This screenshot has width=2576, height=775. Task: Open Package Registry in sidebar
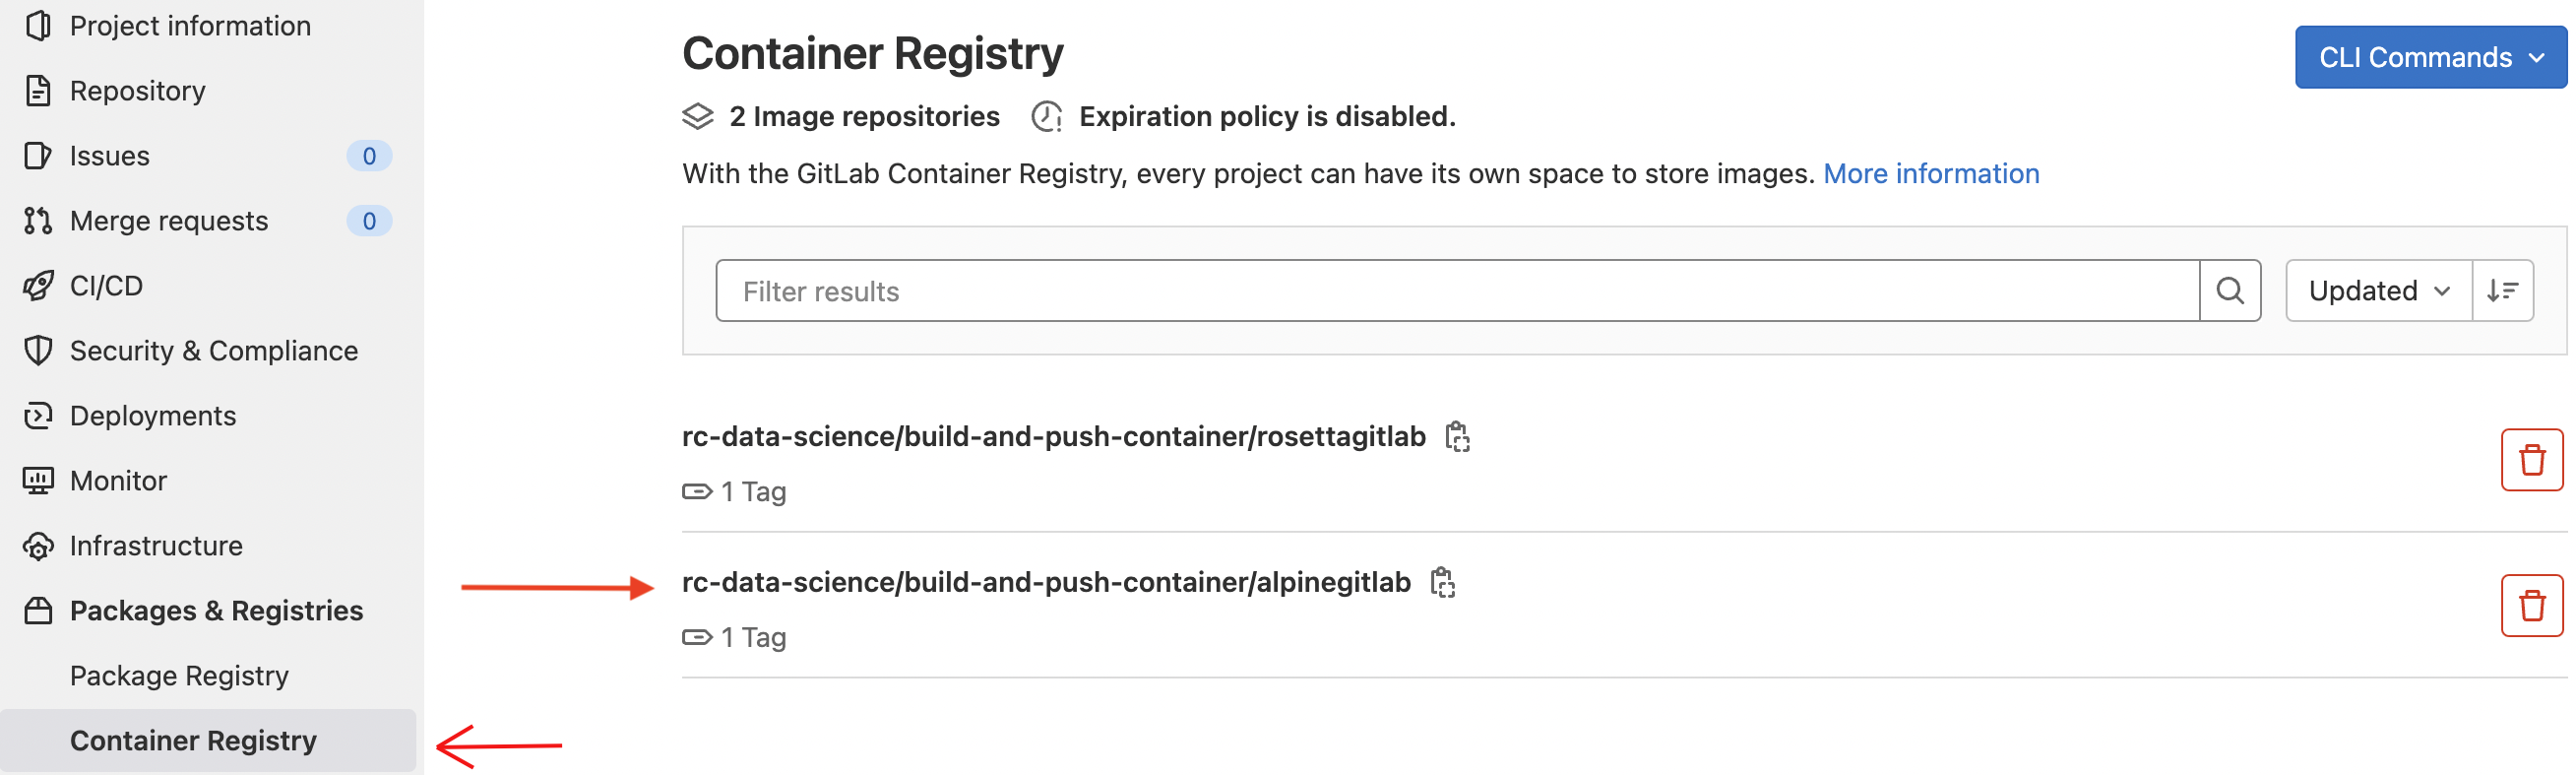pyautogui.click(x=179, y=676)
